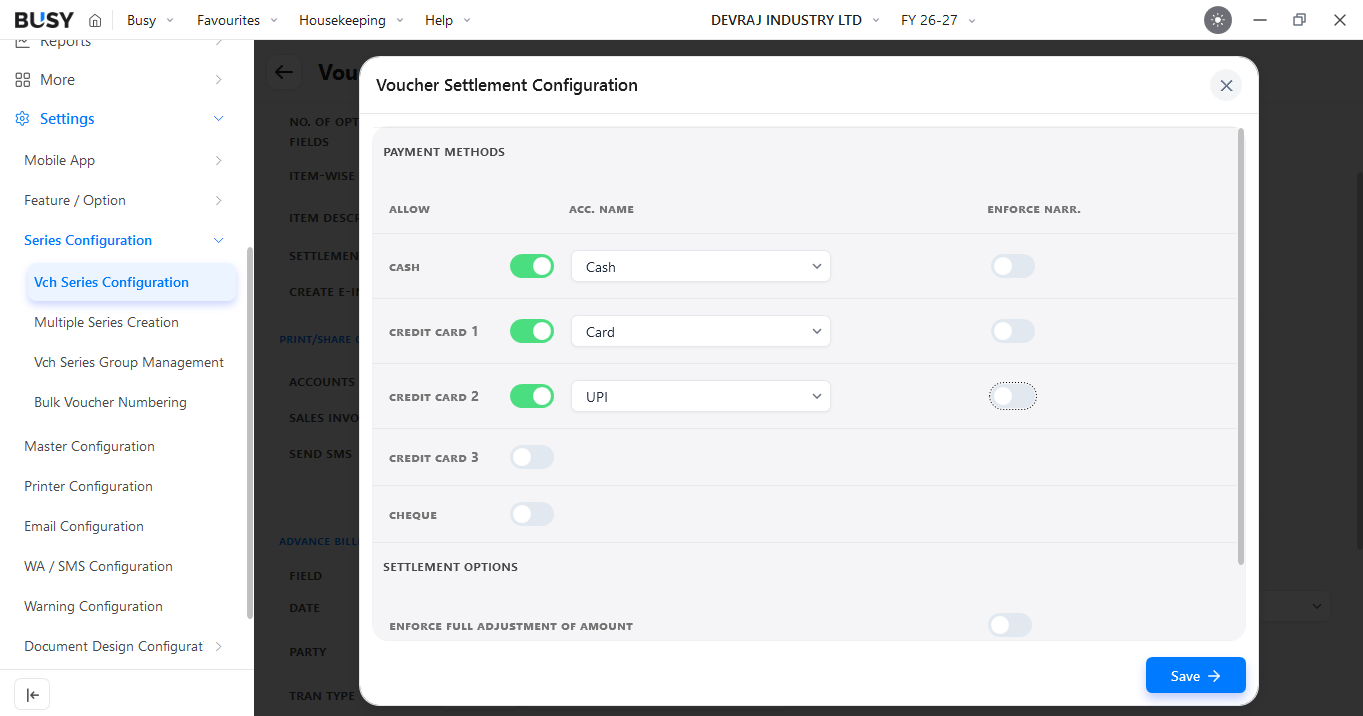Click the ENFORCE NARR. column header
Viewport: 1363px width, 716px height.
tap(1034, 210)
